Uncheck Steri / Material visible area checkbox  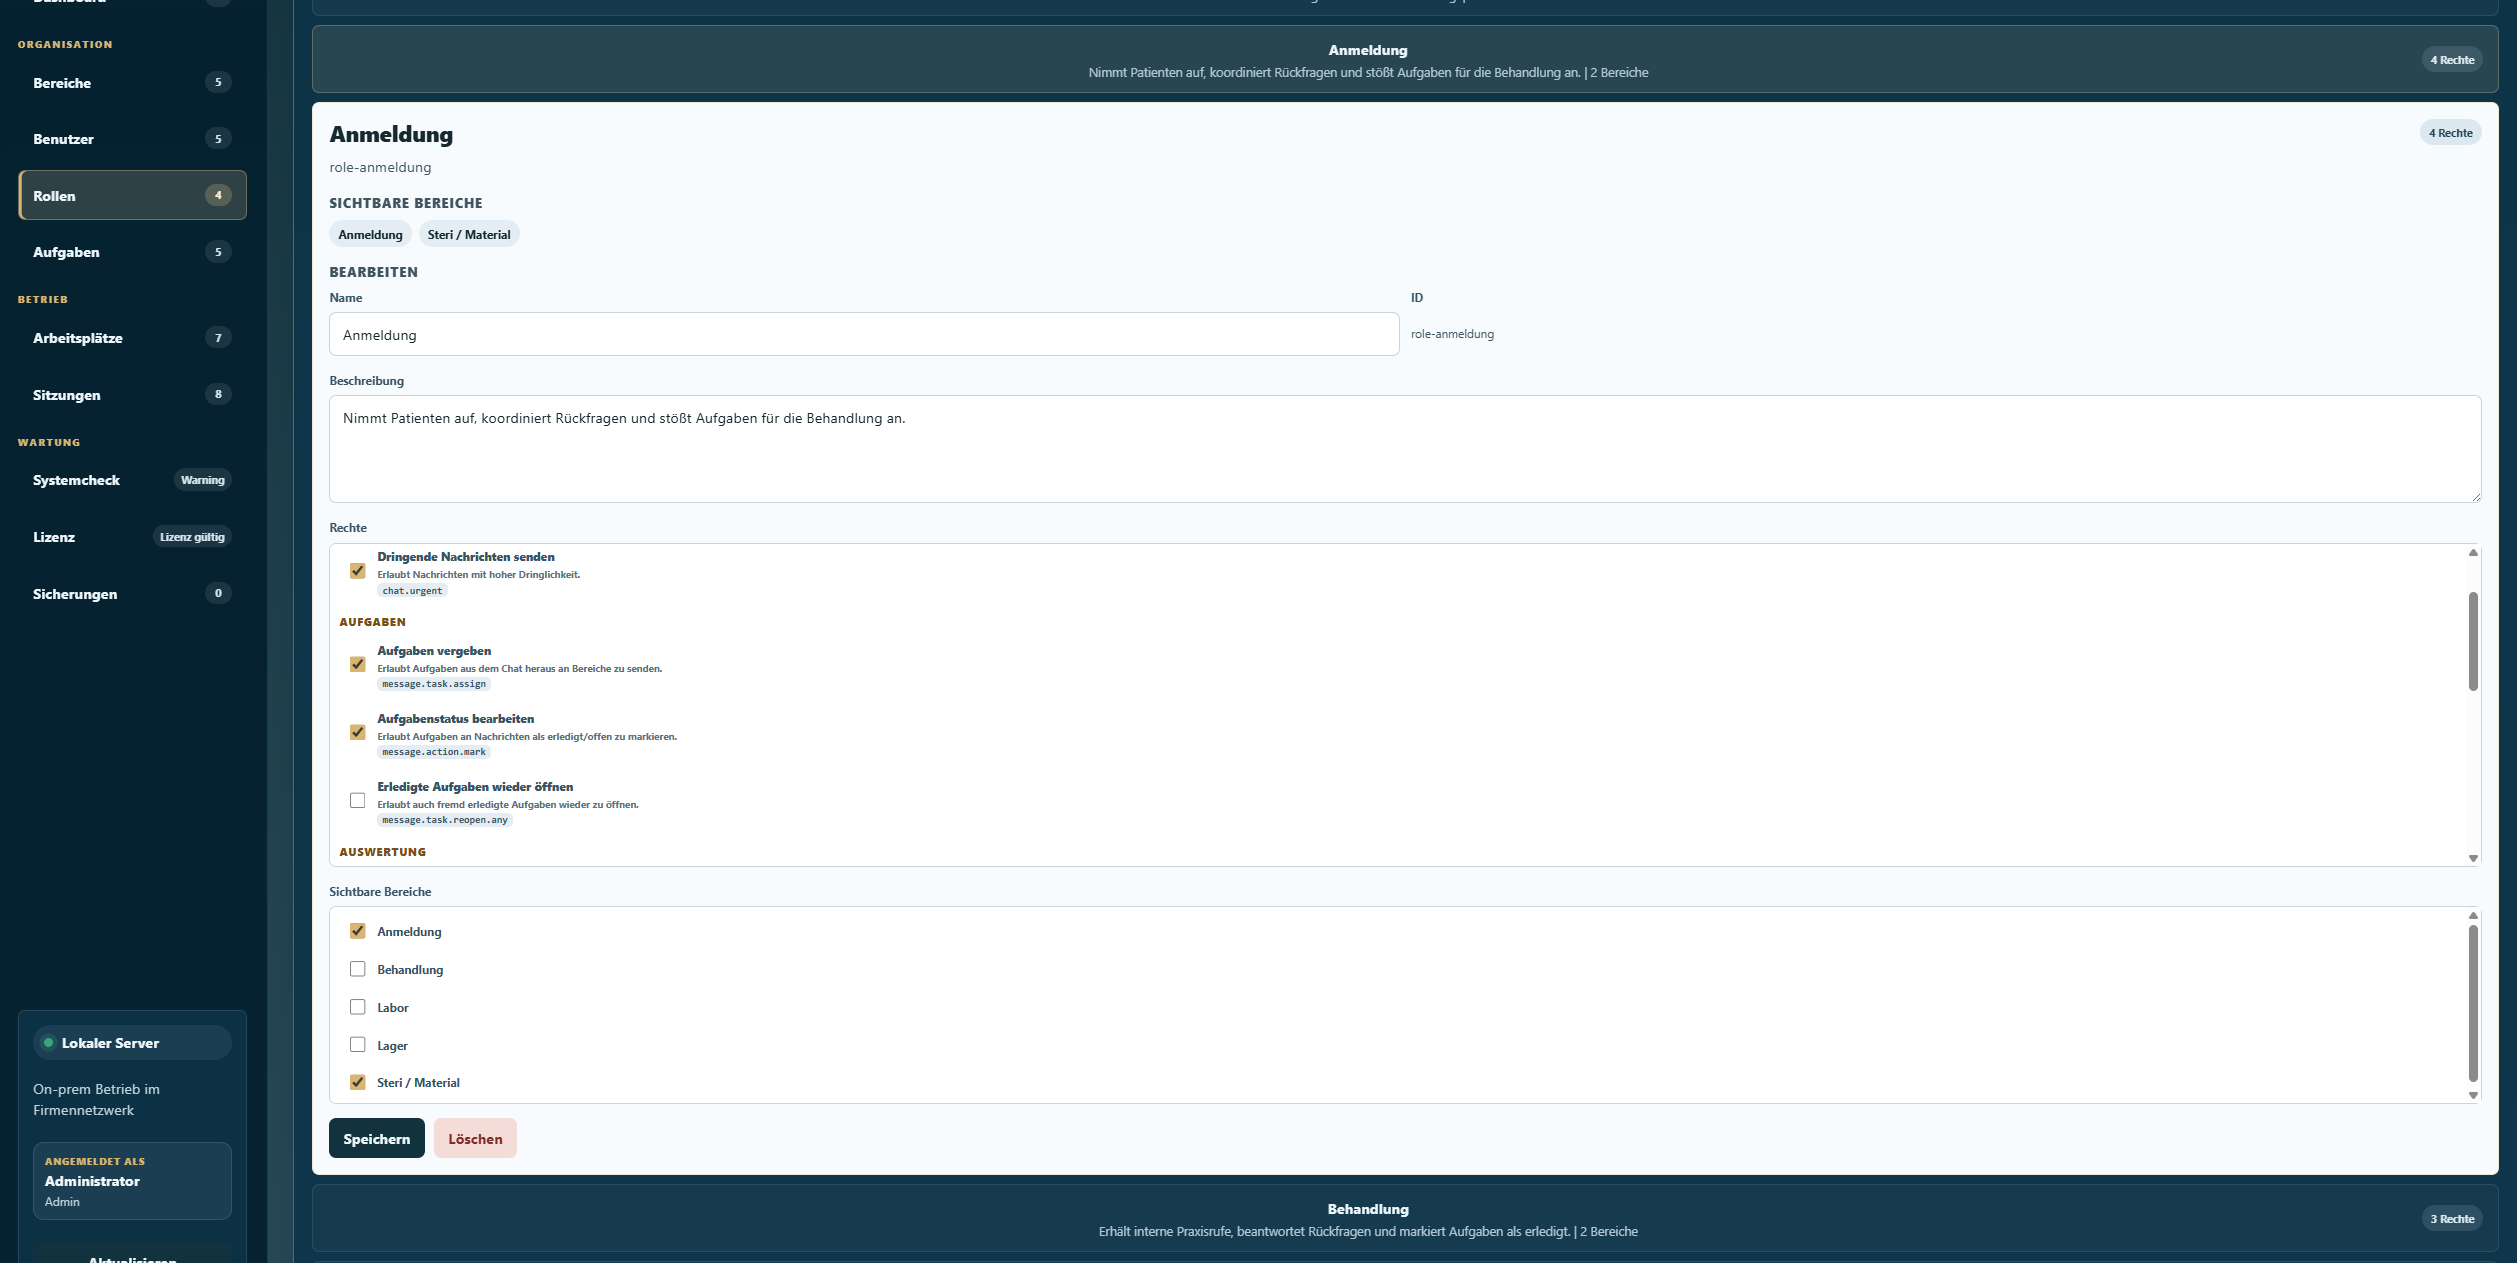tap(357, 1082)
